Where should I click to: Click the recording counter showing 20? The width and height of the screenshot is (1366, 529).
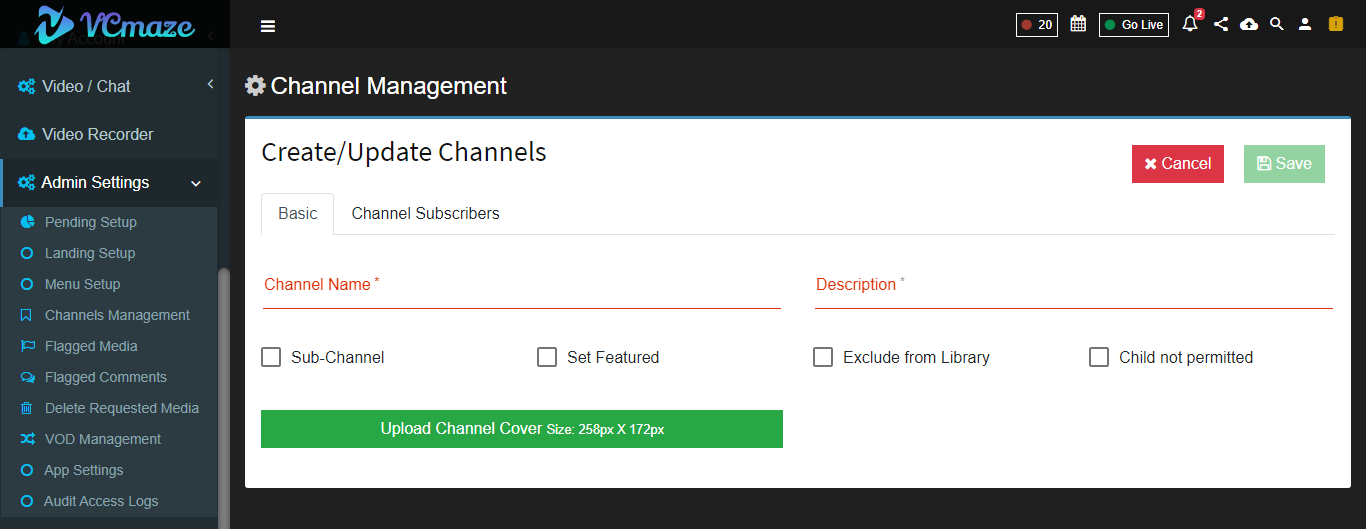[1037, 25]
